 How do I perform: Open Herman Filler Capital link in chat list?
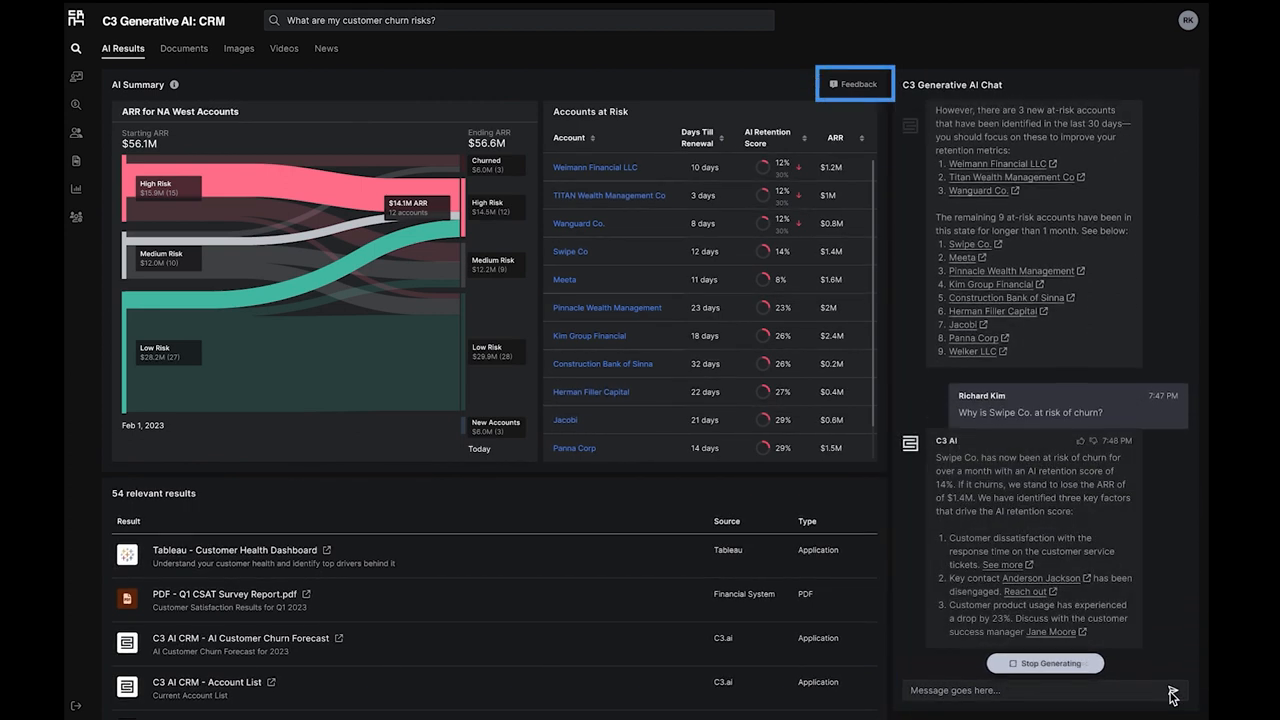coord(993,311)
